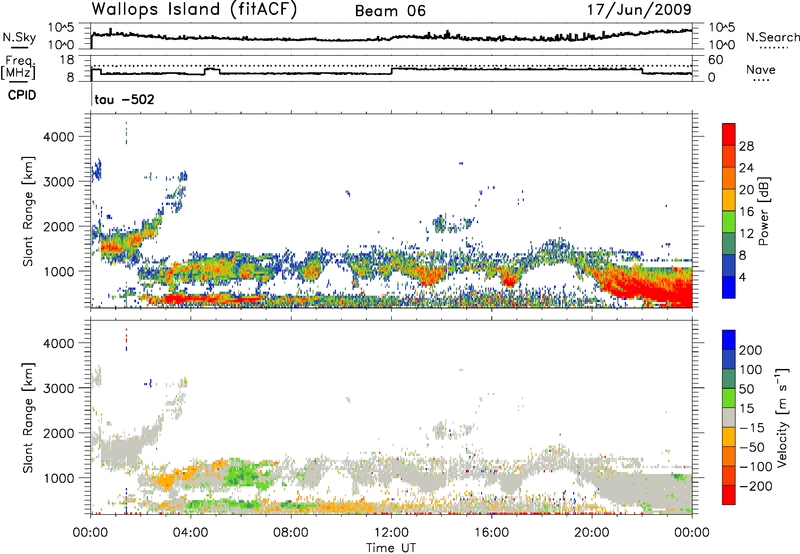Click the '60' tick label beside Nave

coord(715,60)
